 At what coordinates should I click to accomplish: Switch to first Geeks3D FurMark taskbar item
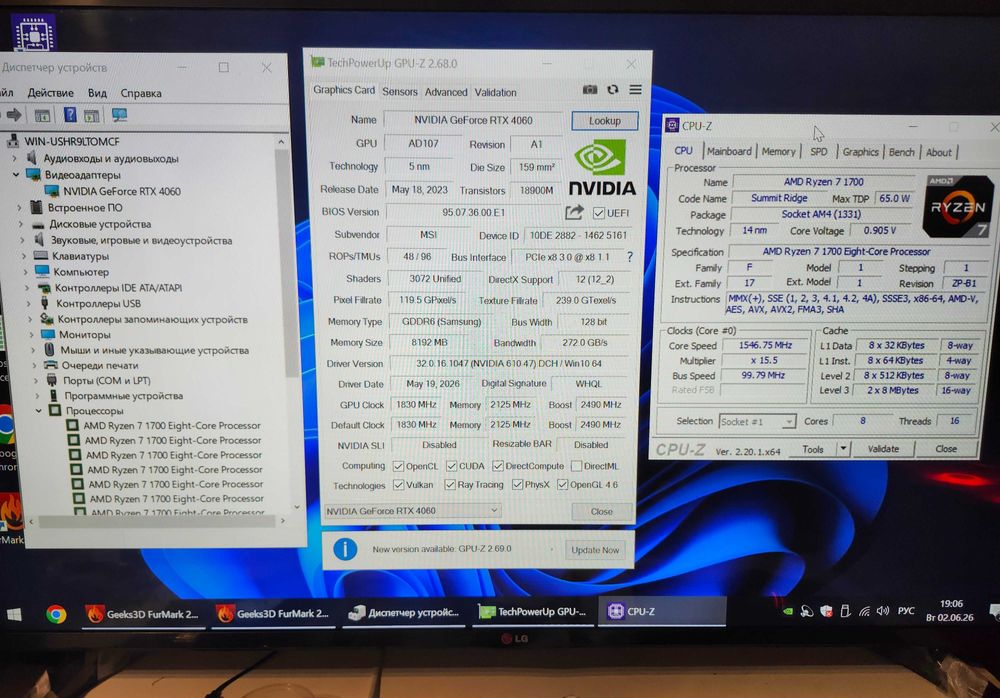pyautogui.click(x=143, y=614)
